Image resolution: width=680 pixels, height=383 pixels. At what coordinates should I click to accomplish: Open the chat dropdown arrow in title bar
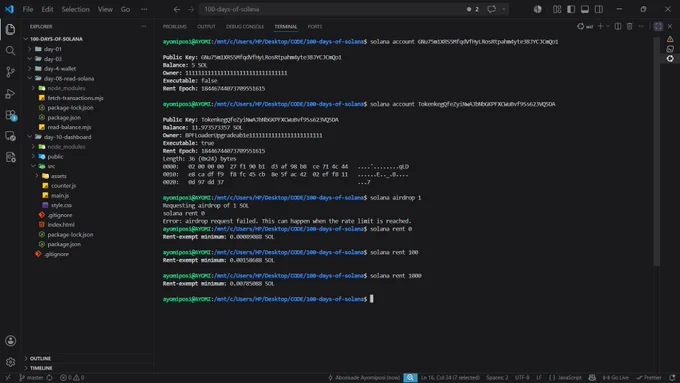click(x=503, y=9)
